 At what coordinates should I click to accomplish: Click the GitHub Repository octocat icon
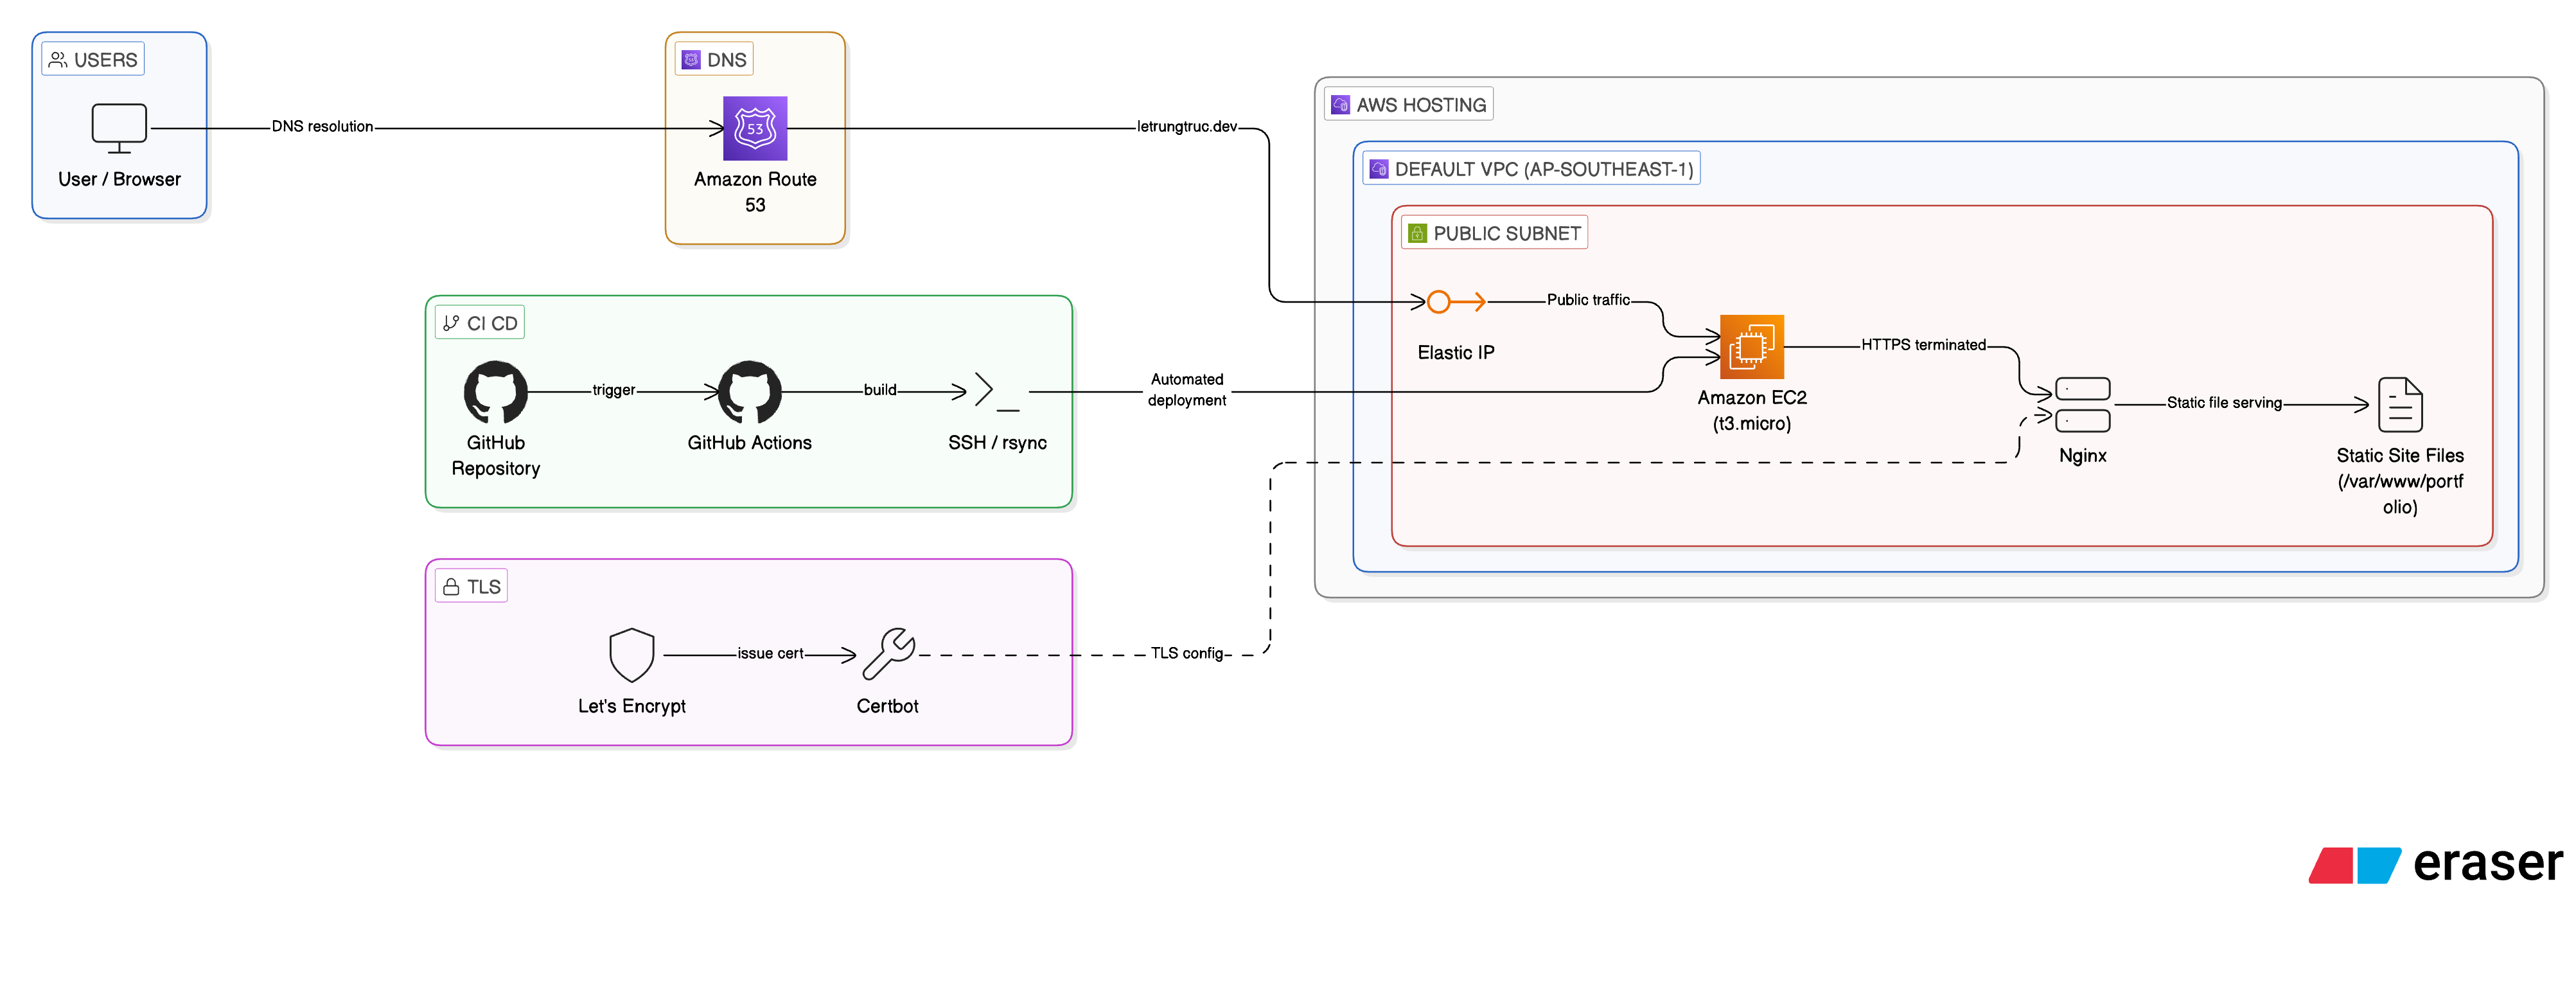pos(495,392)
